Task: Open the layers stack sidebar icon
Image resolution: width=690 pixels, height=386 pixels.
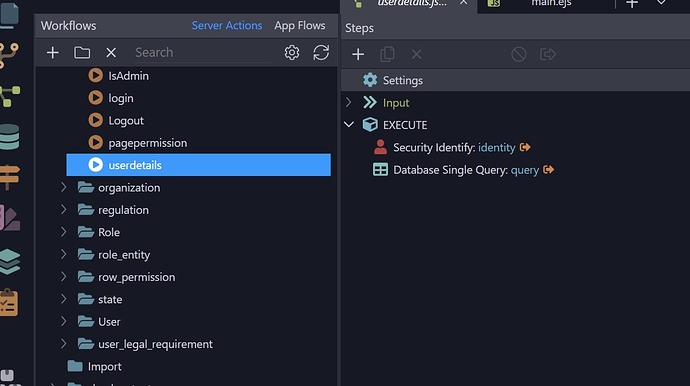Action: point(10,262)
